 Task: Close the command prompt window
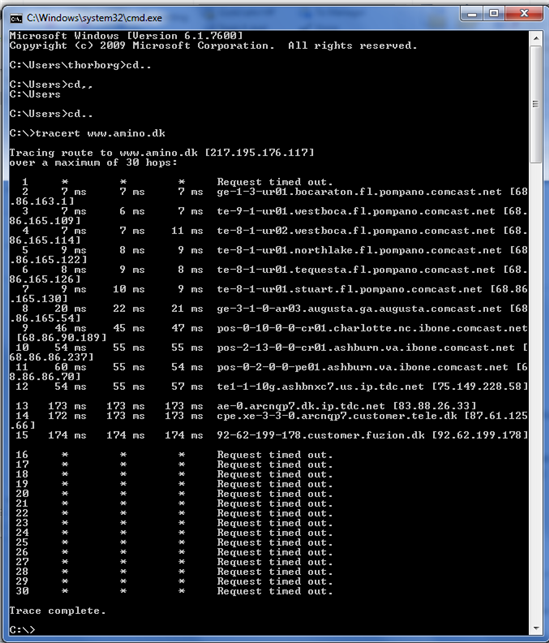tap(524, 14)
